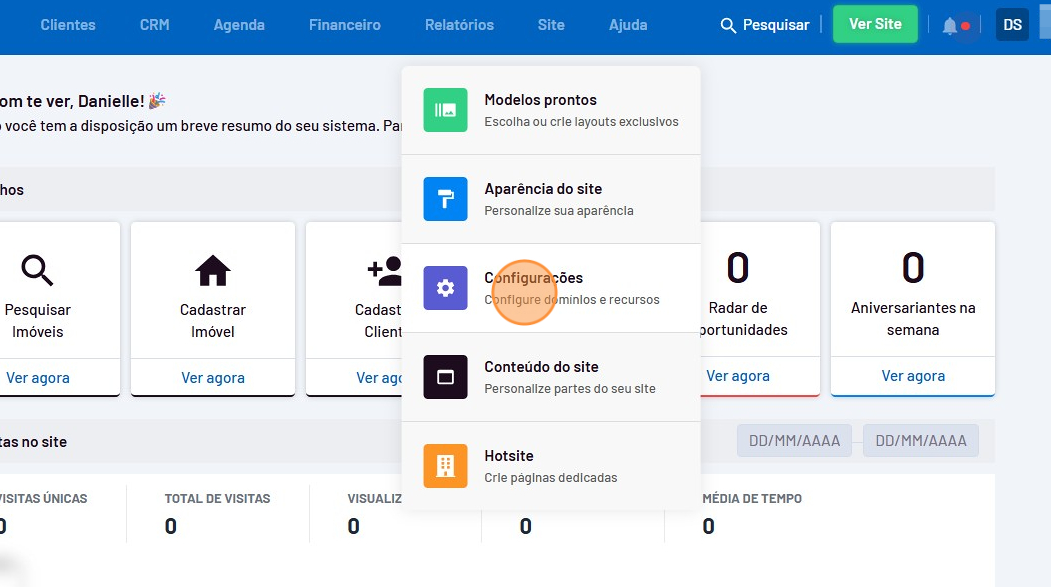Click the orange Hotsite building icon
Screen dimensions: 1051x587
tap(445, 466)
